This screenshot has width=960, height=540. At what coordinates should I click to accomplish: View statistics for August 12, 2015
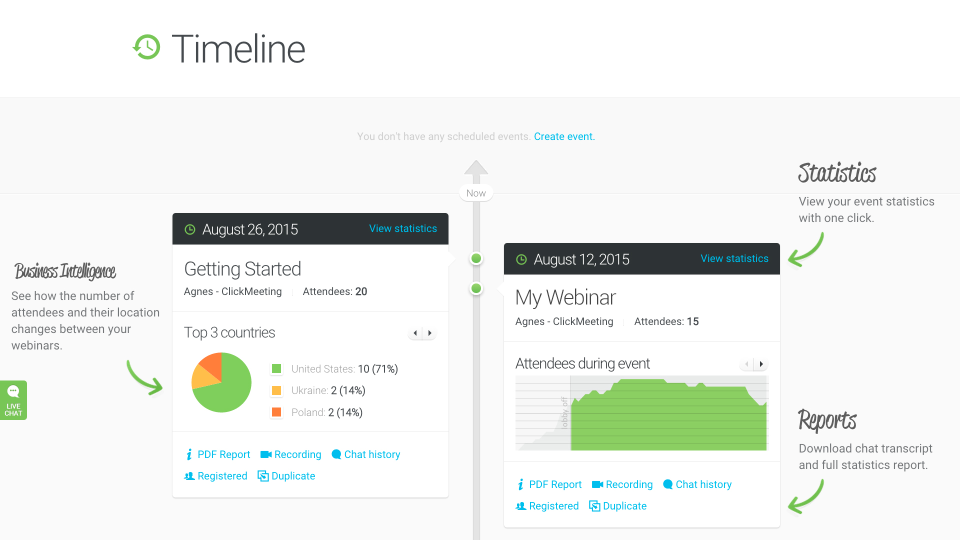tap(734, 258)
